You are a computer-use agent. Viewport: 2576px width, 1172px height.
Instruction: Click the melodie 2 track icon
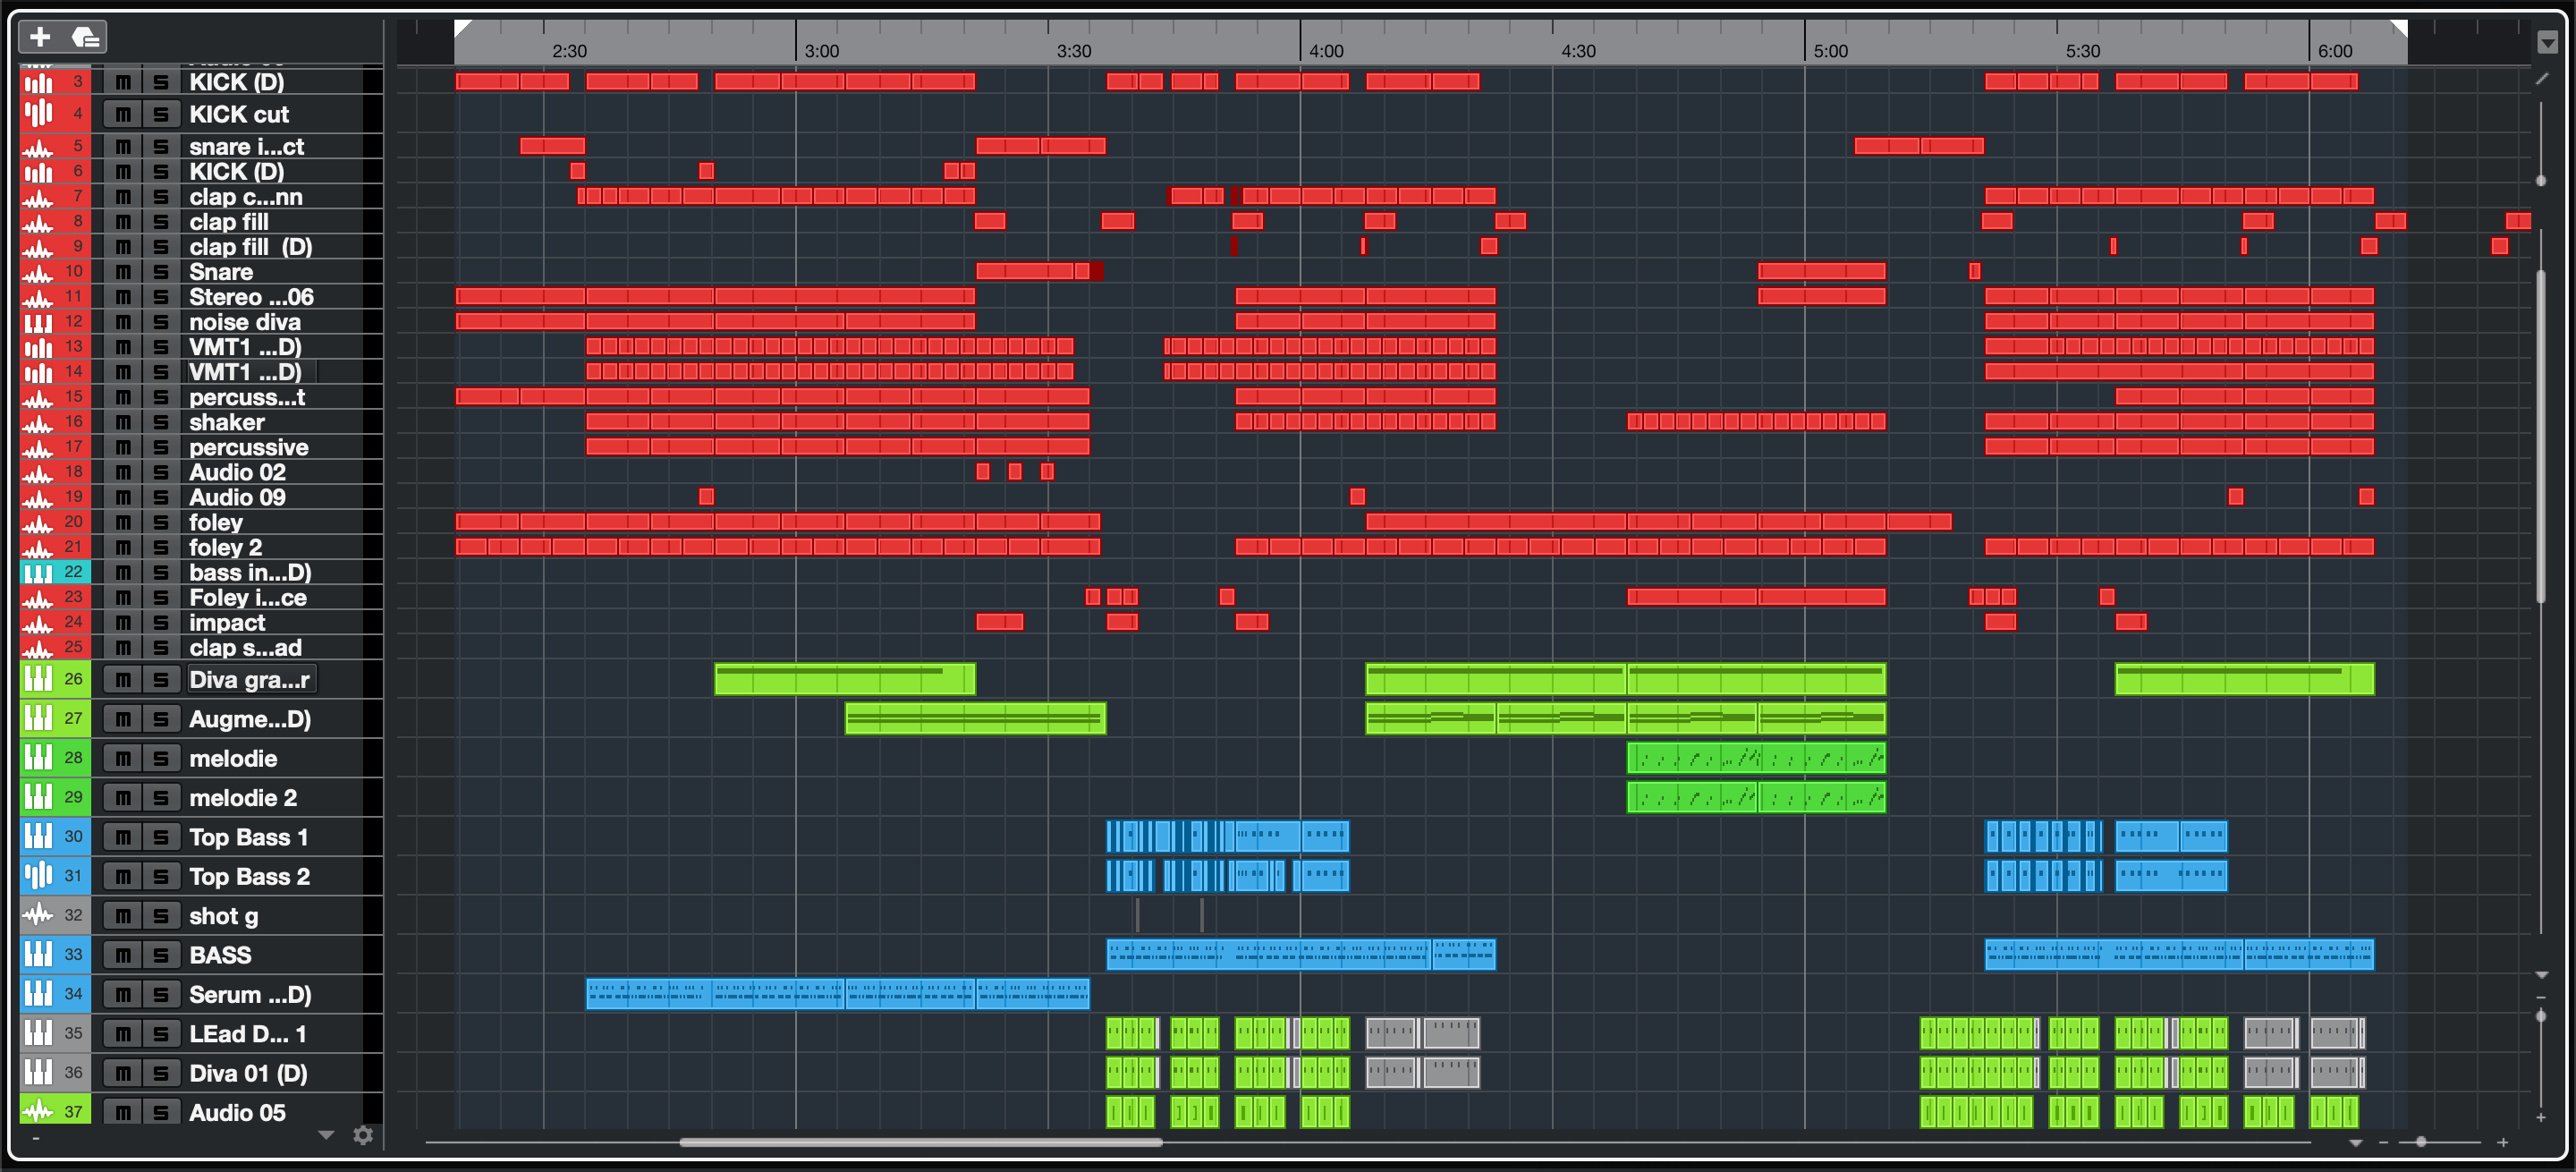[x=39, y=797]
